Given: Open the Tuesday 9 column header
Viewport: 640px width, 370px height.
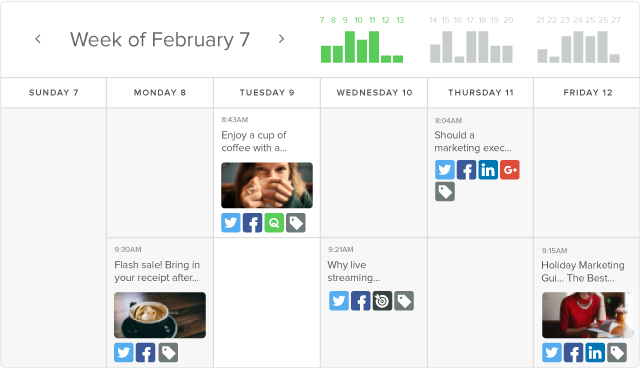Looking at the screenshot, I should coord(267,93).
